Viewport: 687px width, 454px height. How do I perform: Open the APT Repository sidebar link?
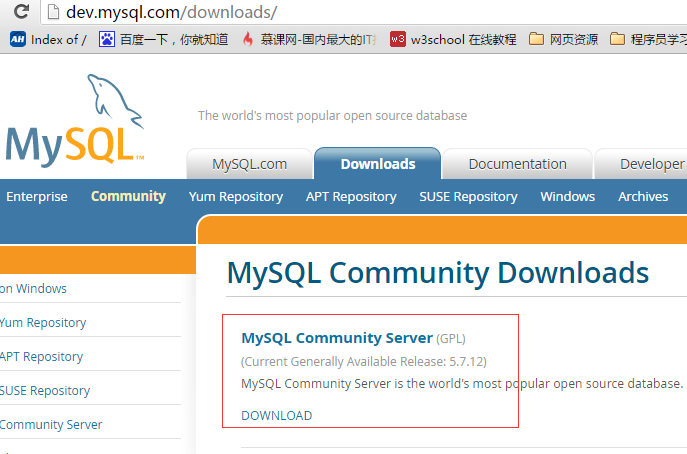pyautogui.click(x=41, y=357)
